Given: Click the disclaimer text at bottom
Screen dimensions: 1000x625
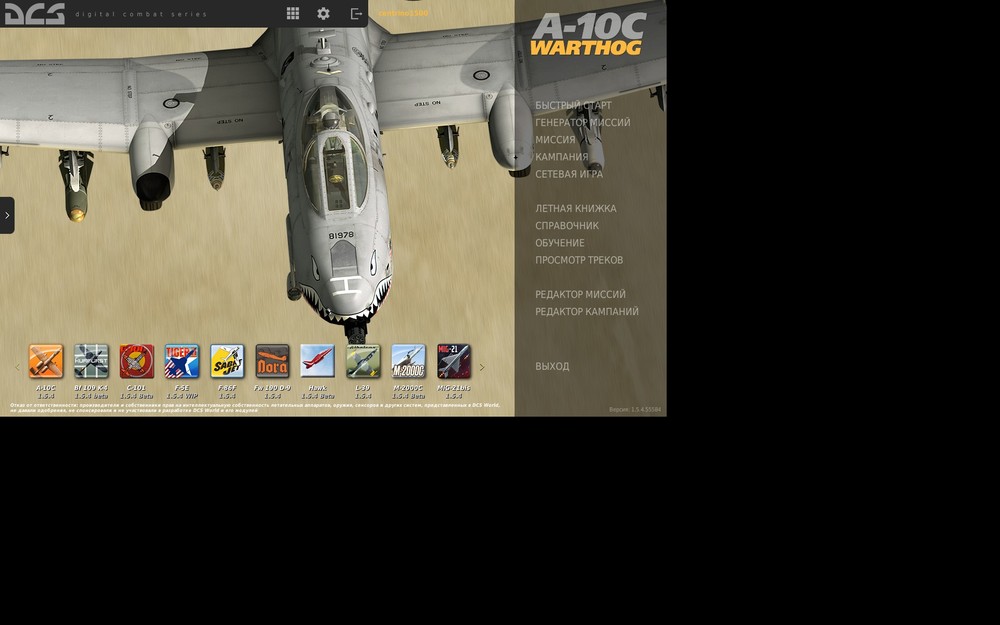Looking at the screenshot, I should (255, 408).
